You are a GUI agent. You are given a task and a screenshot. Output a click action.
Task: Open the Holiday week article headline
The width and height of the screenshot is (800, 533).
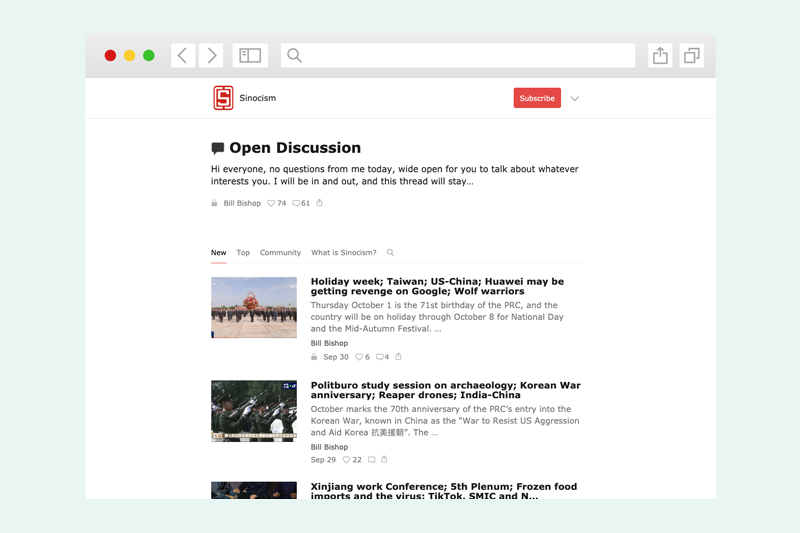coord(437,286)
